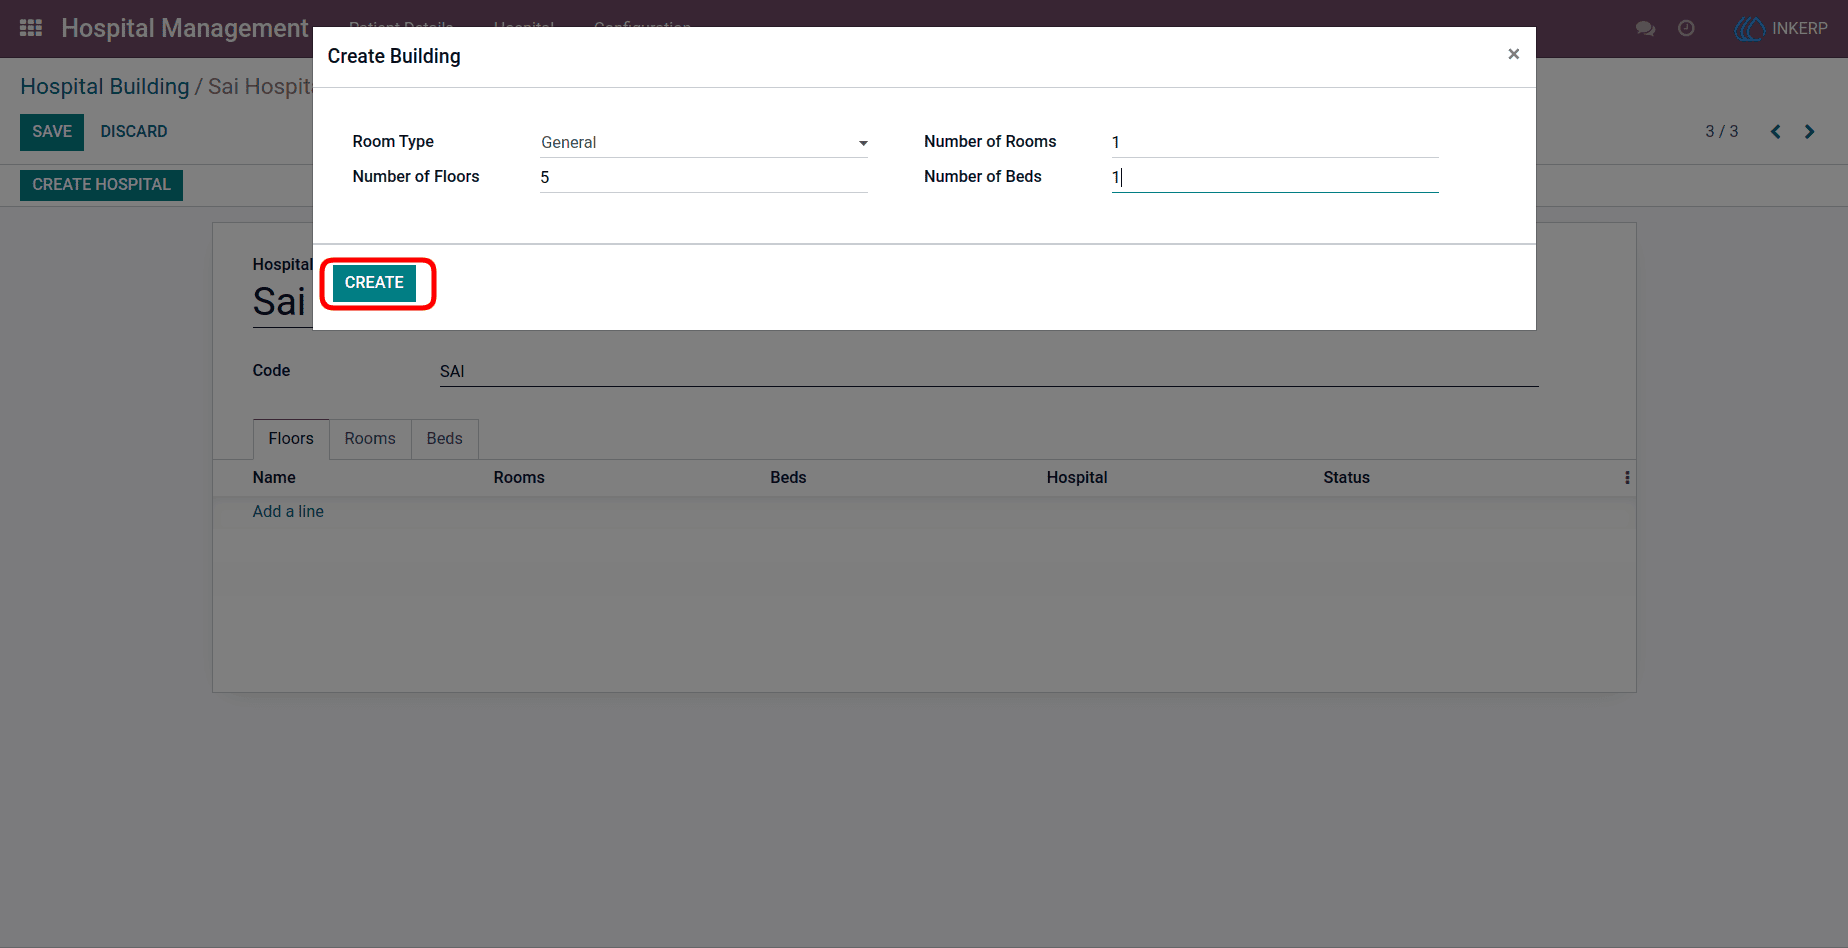
Task: Sort by the Beds column header
Action: pos(788,478)
